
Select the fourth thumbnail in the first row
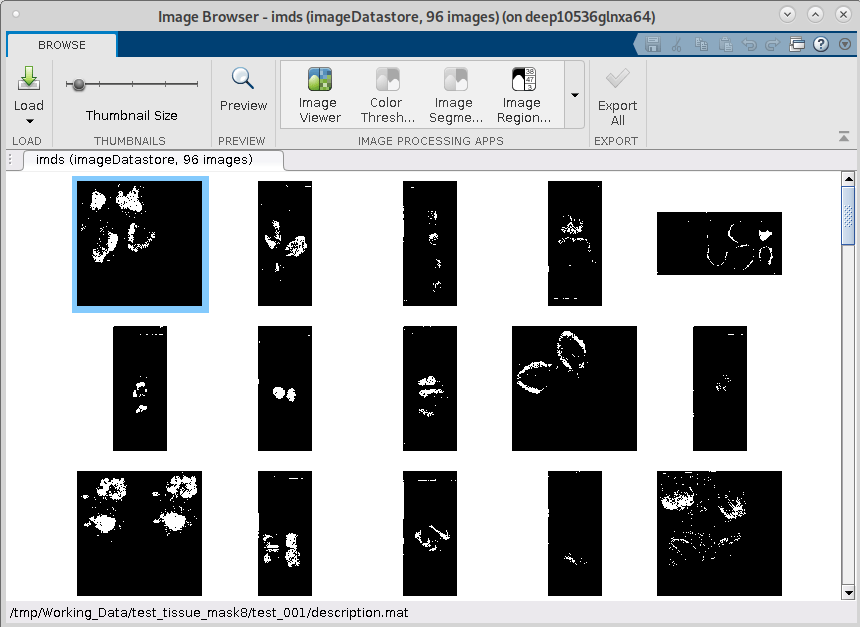(574, 244)
